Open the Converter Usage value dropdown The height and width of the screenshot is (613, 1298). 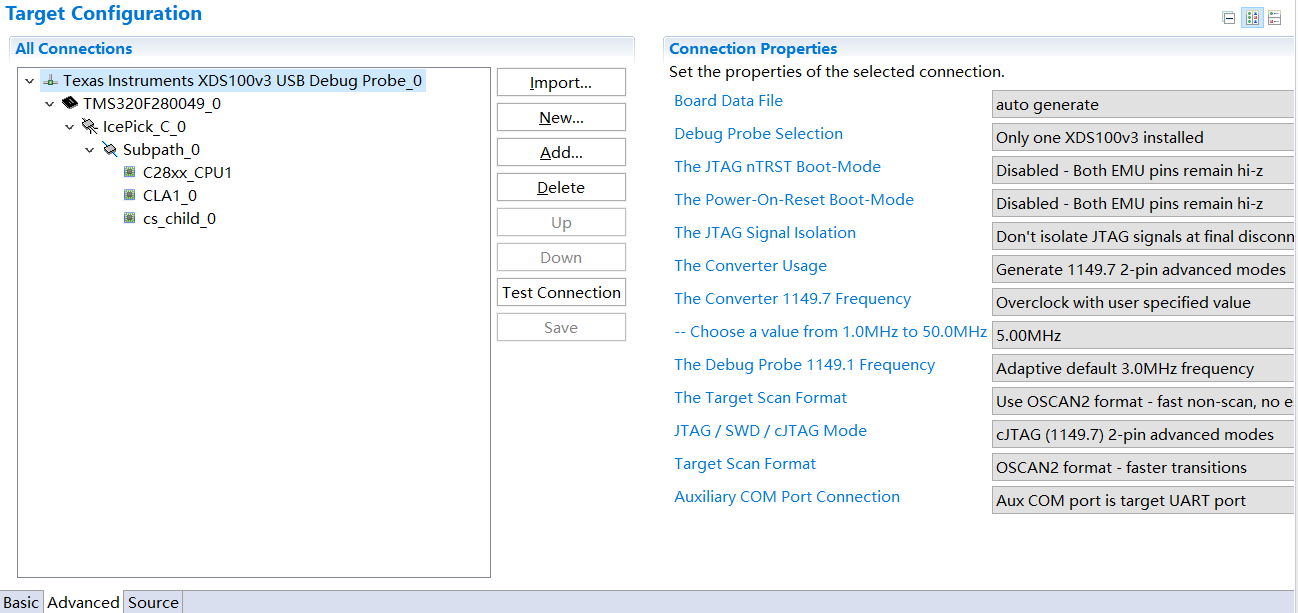click(1143, 270)
